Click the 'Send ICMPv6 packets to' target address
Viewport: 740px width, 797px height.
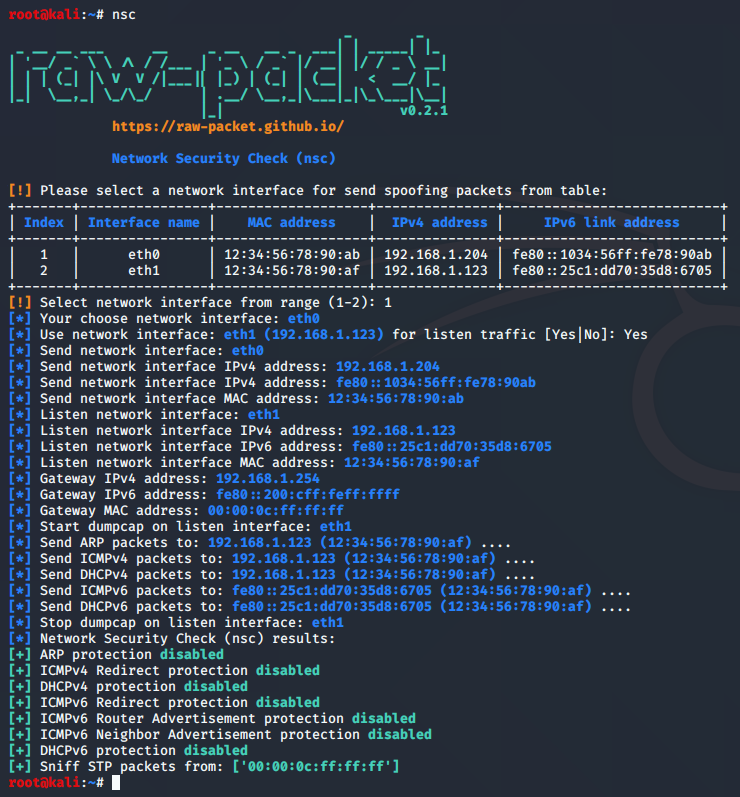pos(412,591)
